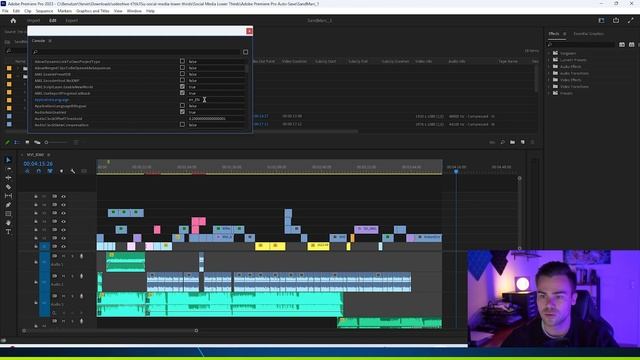
Task: Select the Selection tool arrow
Action: 8,160
